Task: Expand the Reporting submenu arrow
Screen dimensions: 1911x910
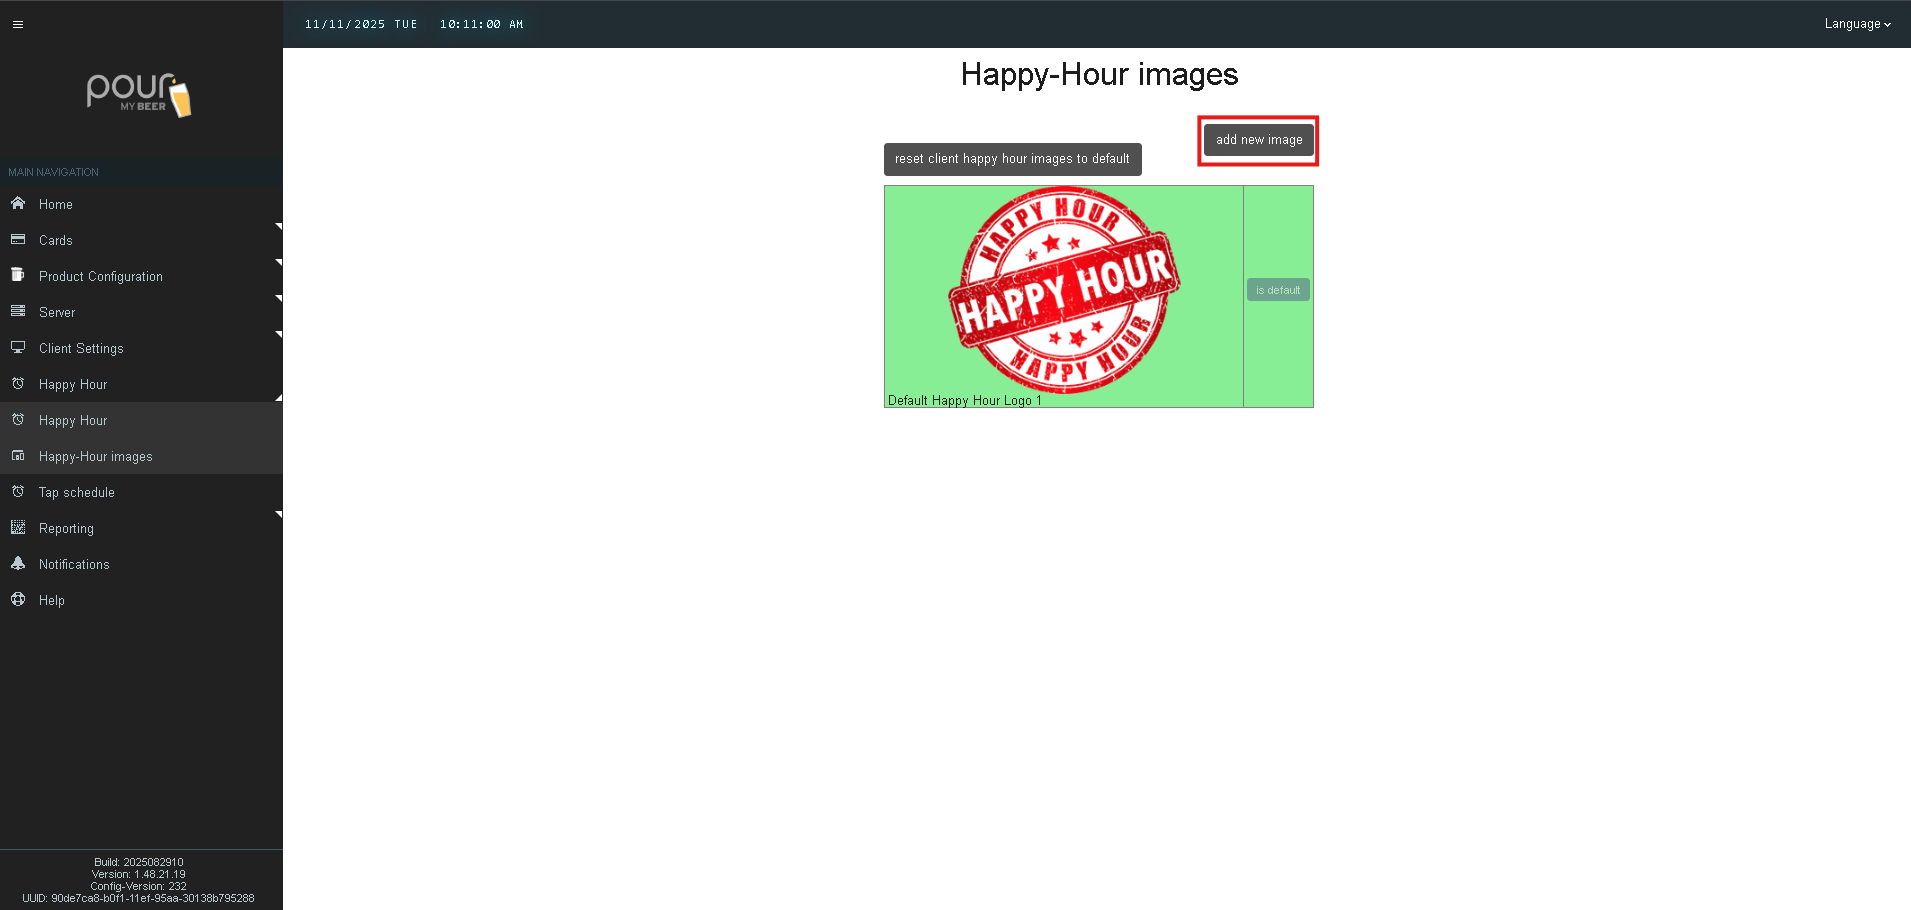Action: [x=278, y=515]
